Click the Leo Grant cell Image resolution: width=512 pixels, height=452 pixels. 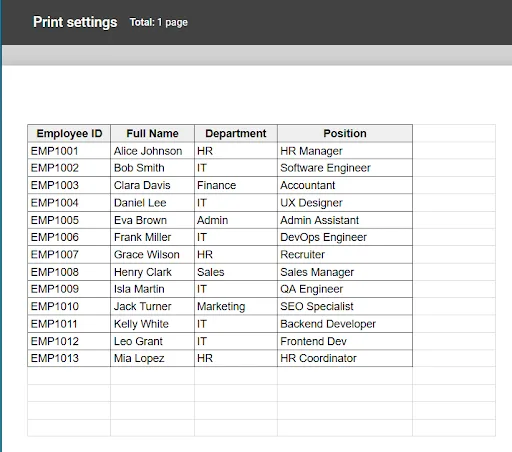[152, 341]
